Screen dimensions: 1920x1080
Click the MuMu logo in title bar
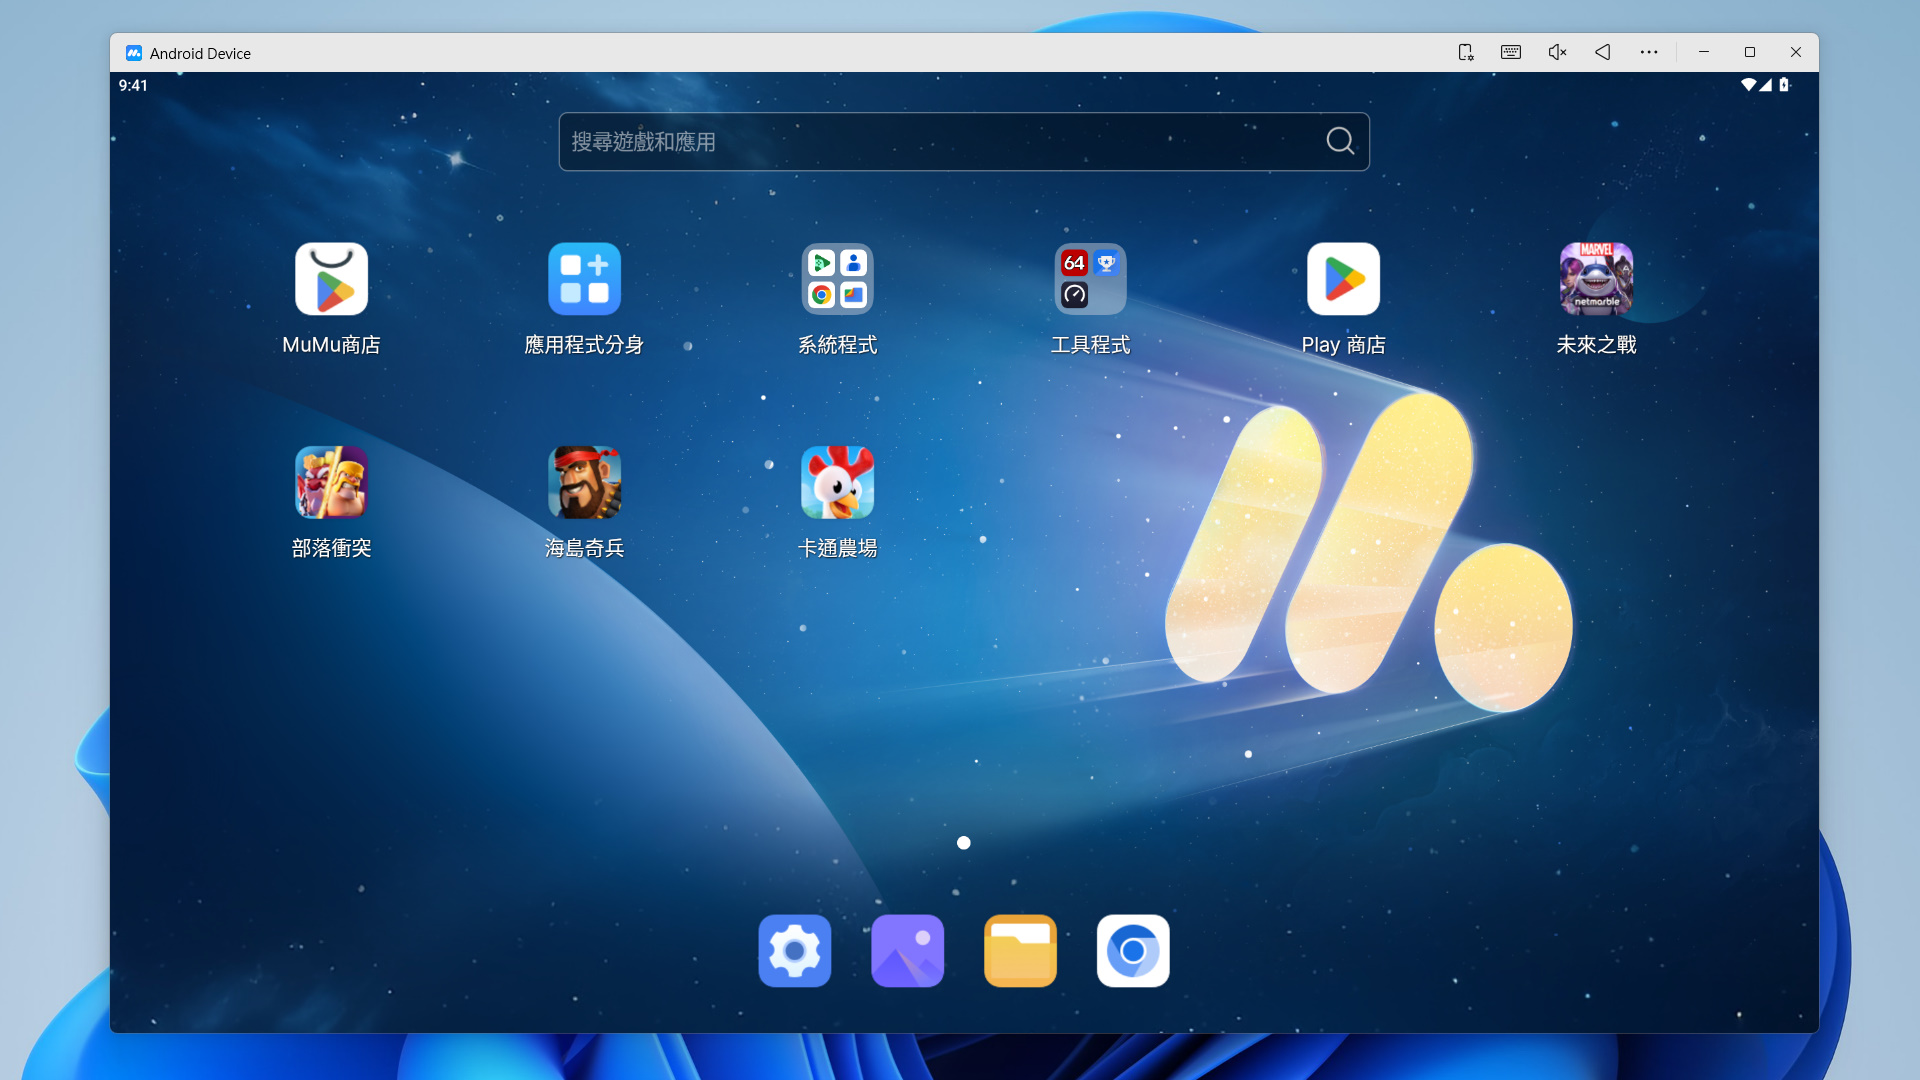133,53
